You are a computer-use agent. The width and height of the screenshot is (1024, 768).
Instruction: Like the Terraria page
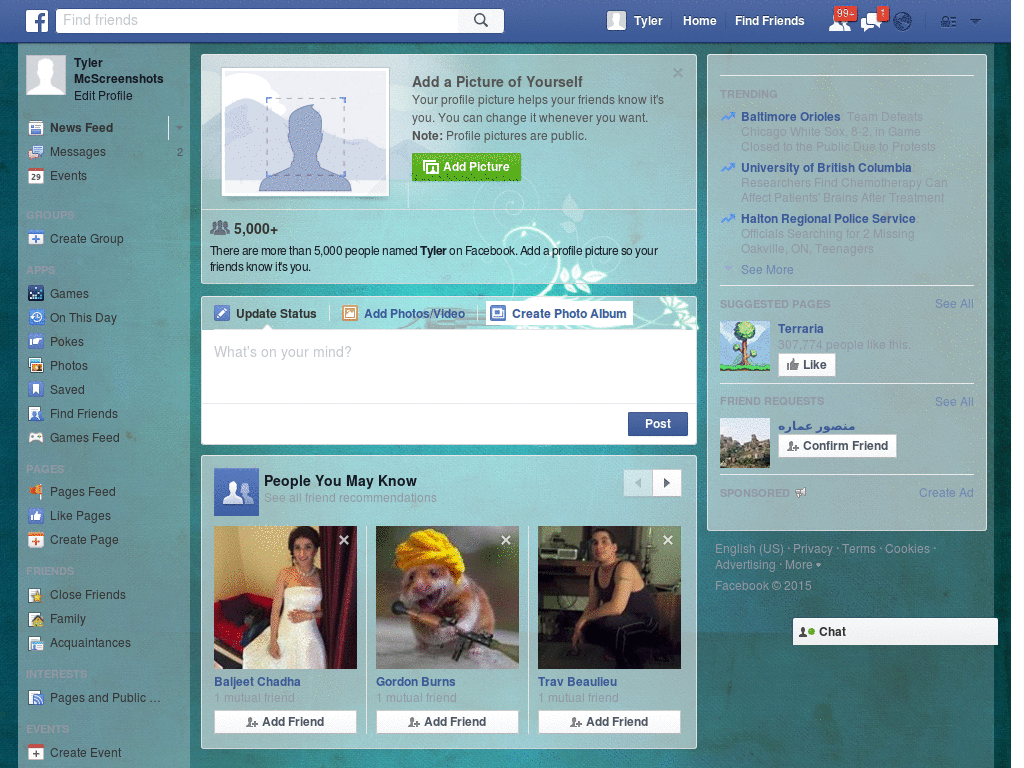[x=807, y=365]
